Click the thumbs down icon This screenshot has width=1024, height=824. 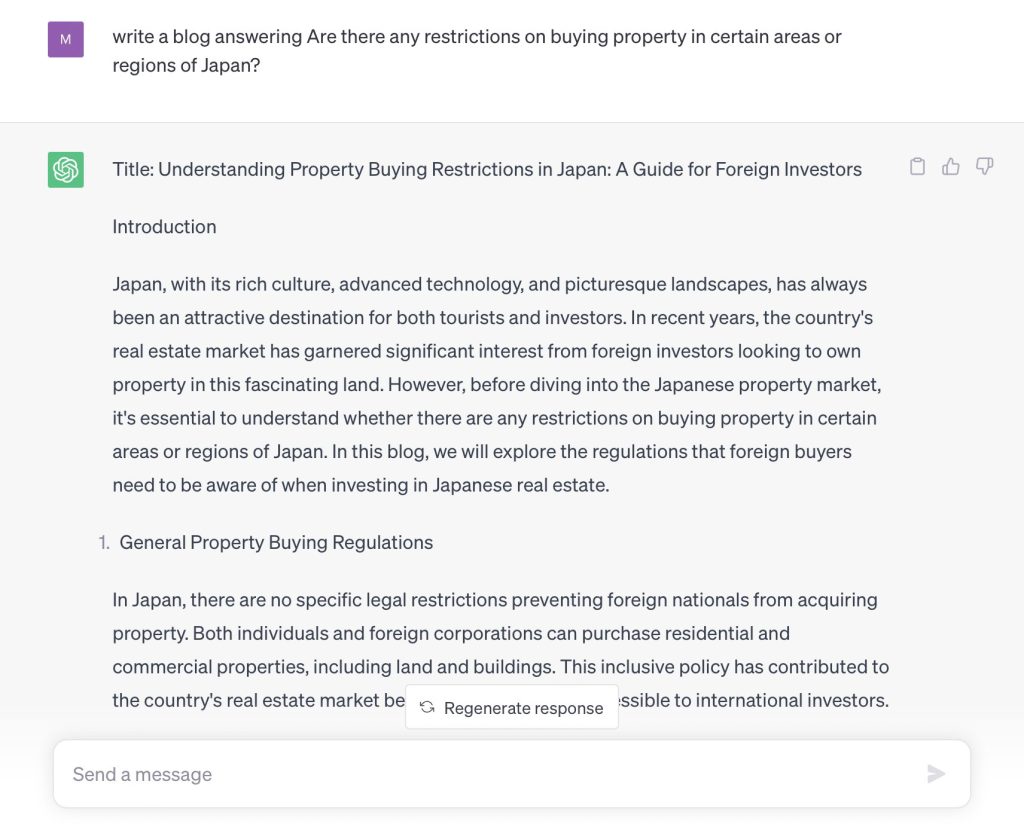click(984, 167)
